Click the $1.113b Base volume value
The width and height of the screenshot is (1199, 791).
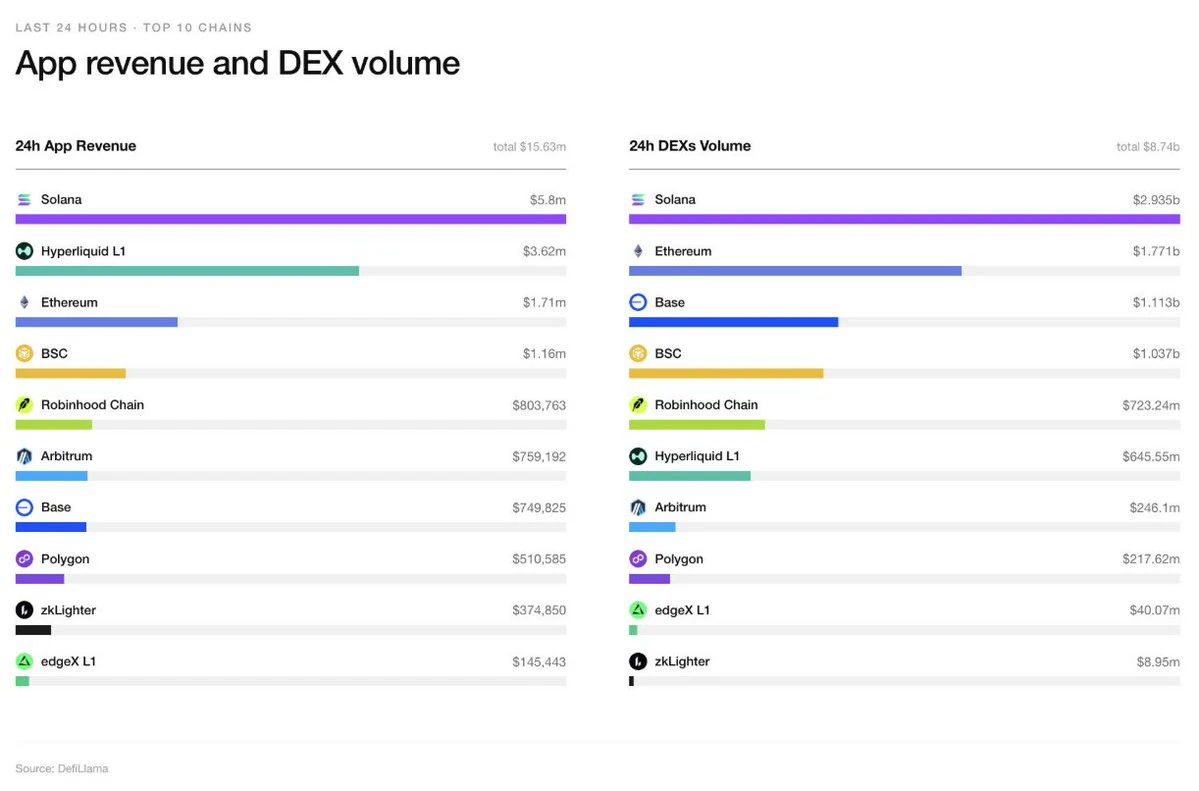[x=1156, y=302]
